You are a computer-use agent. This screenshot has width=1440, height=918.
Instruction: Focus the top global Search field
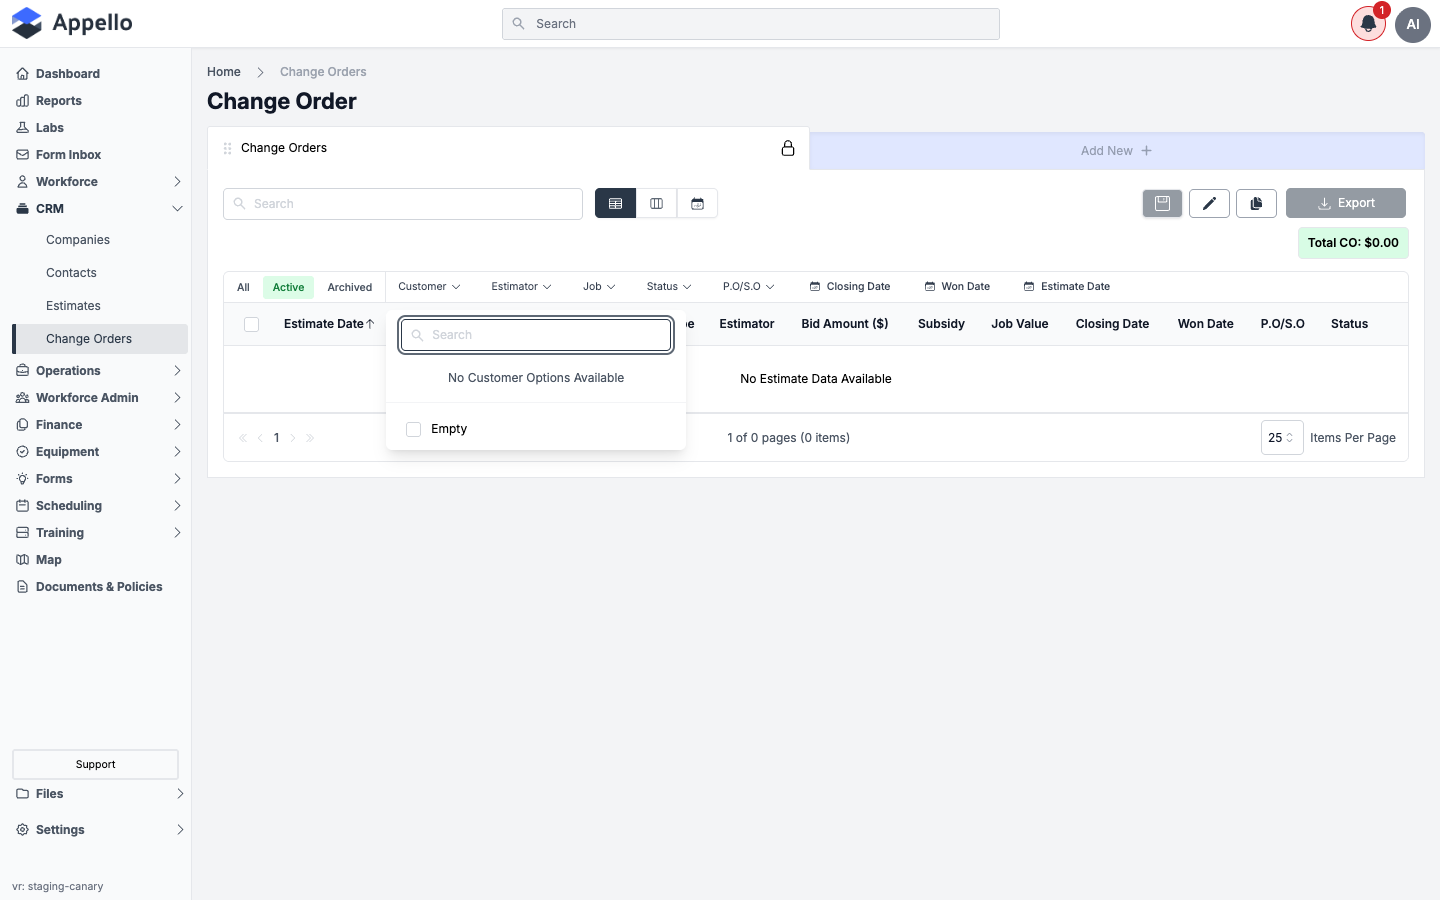[x=751, y=24]
